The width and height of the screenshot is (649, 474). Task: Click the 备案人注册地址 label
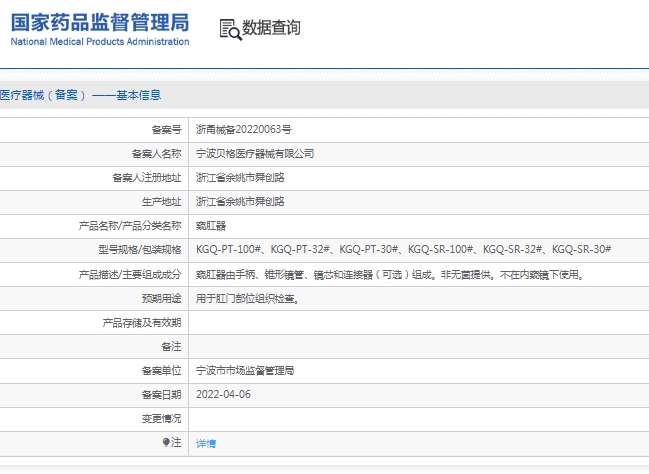[x=147, y=178]
